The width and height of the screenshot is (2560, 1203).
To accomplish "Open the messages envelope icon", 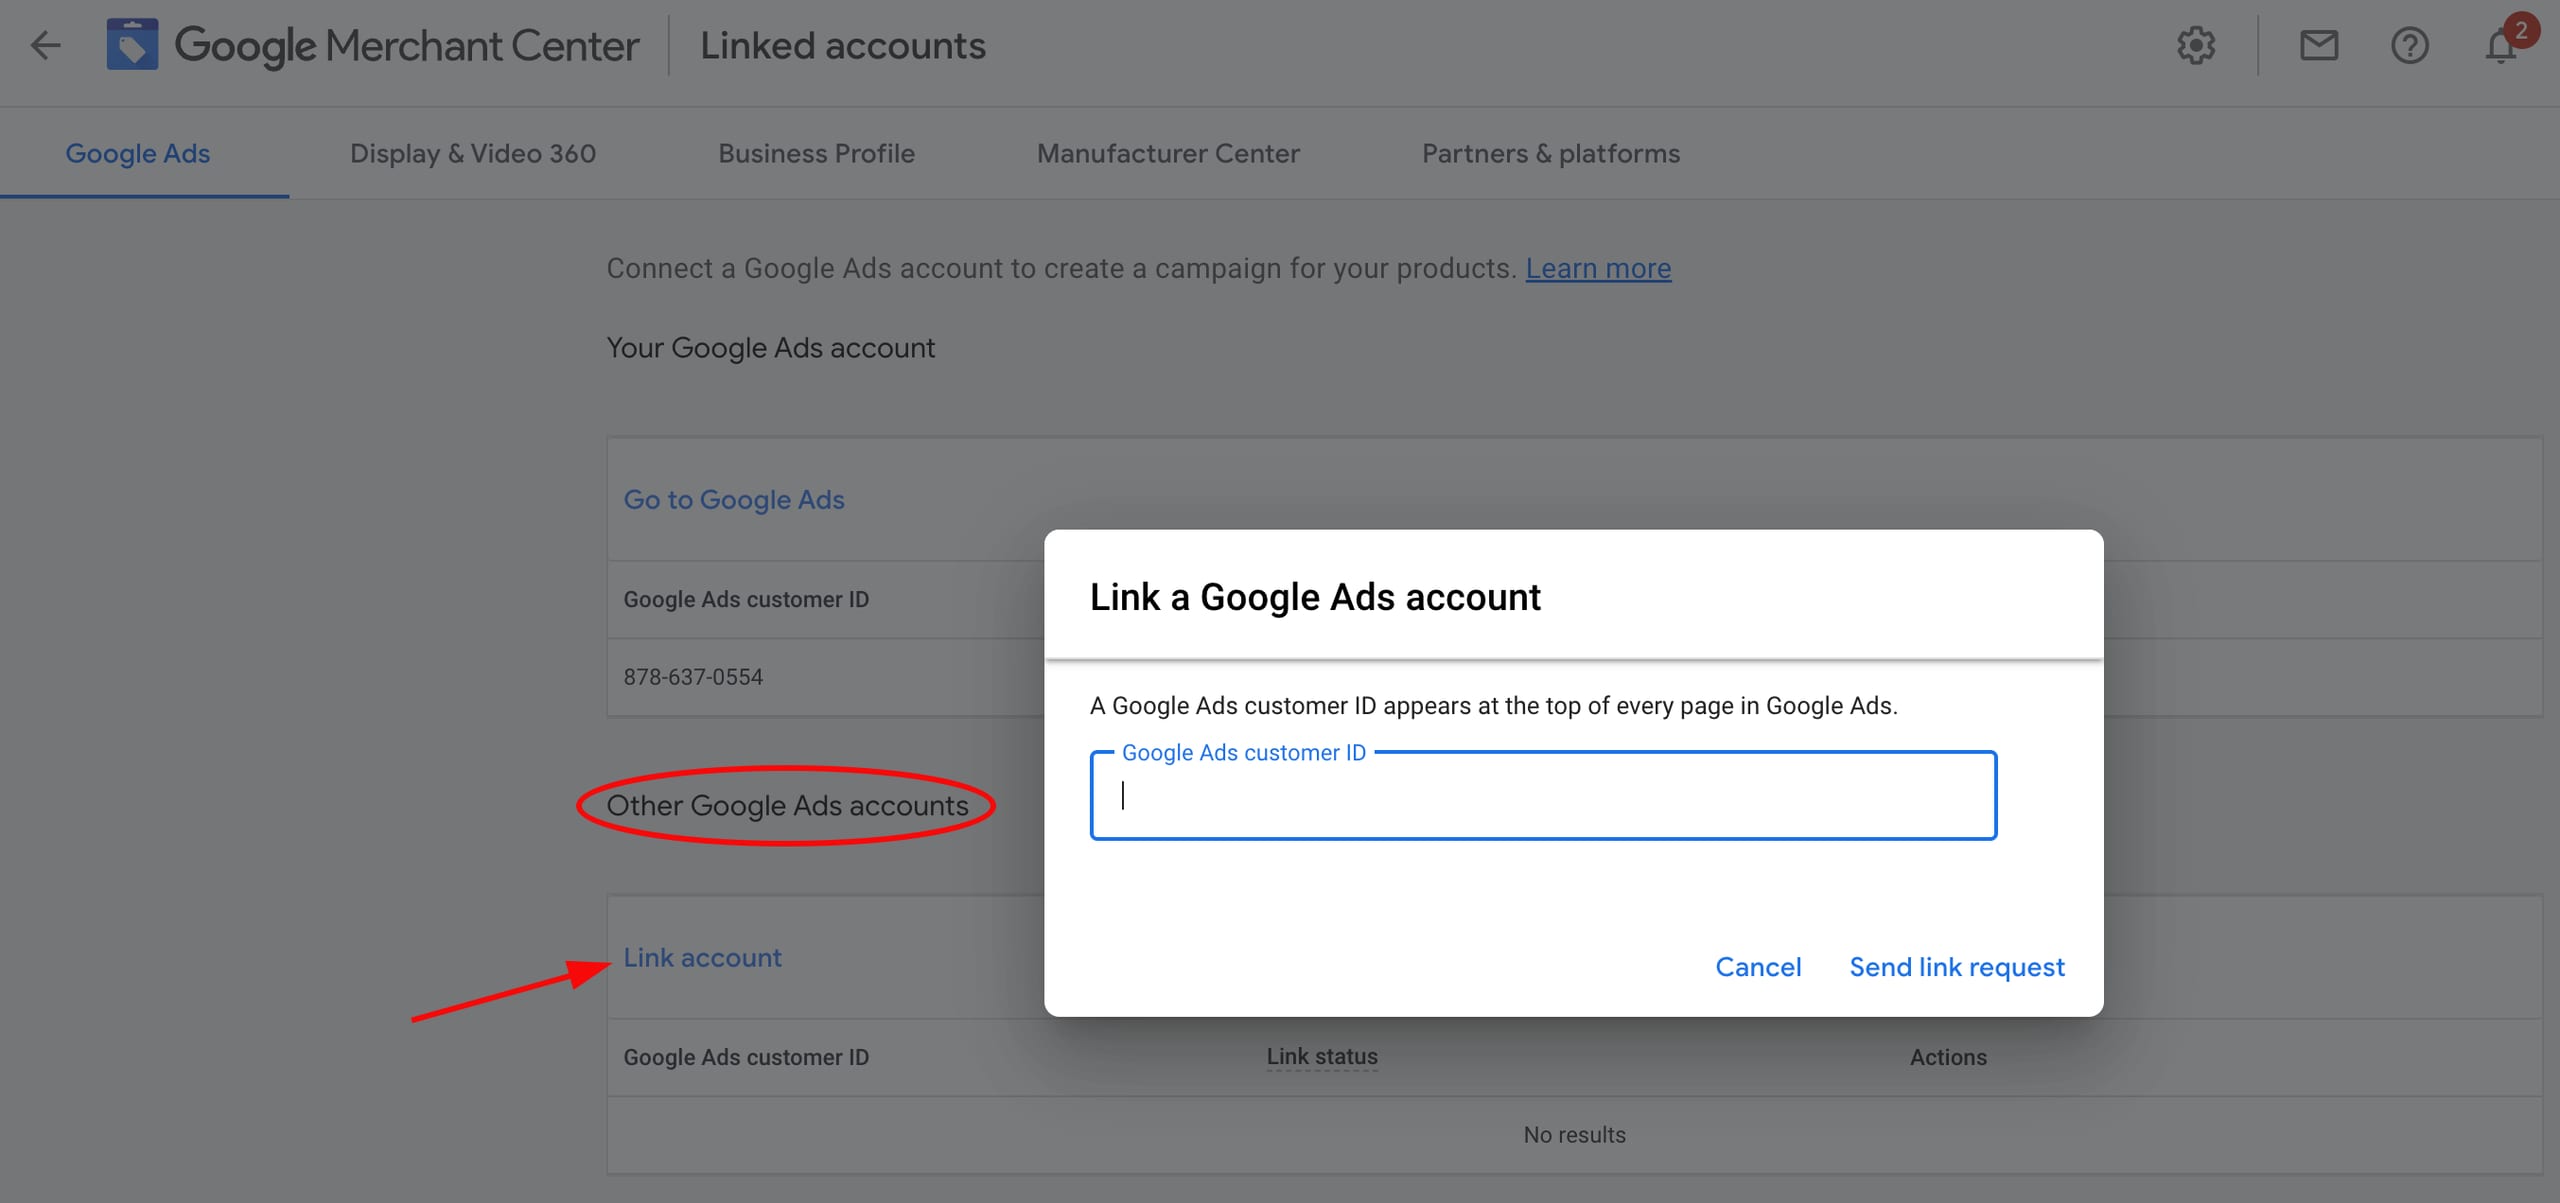I will [x=2318, y=45].
